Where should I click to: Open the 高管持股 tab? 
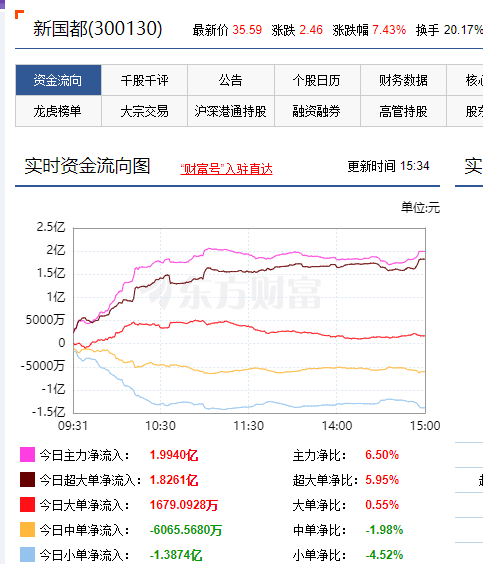tap(404, 111)
